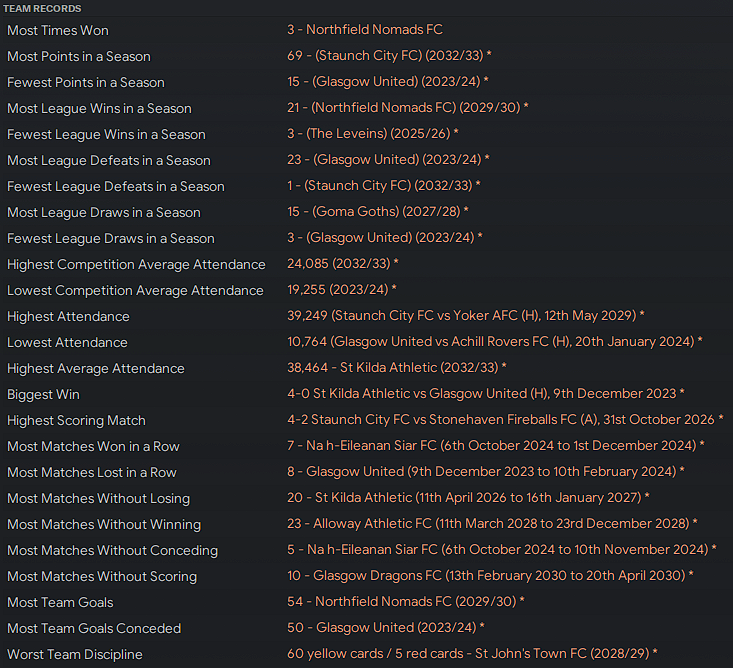This screenshot has width=733, height=668.
Task: Click '3 - (Glasgow United) (2023/24)' fewest draws value
Action: (385, 237)
